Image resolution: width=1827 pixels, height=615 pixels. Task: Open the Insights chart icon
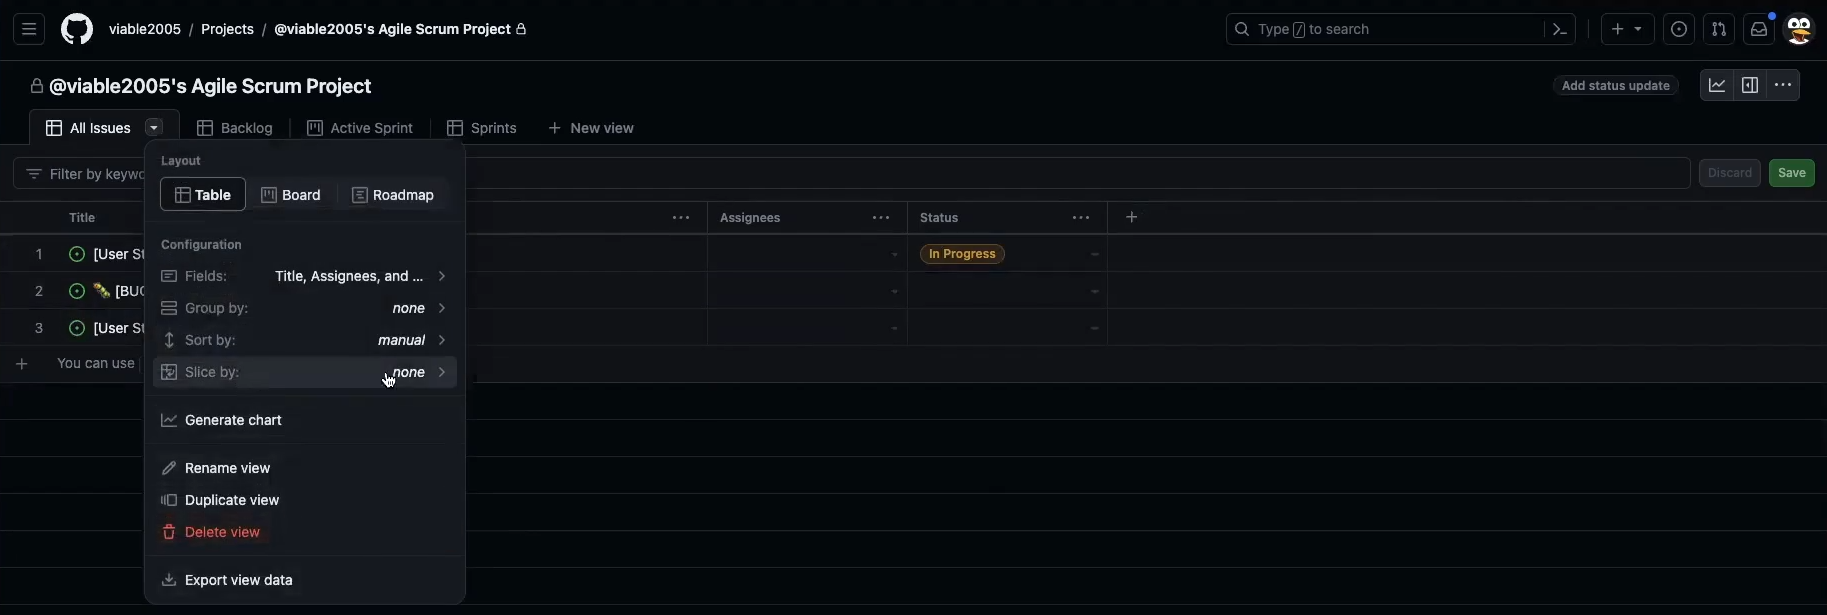click(1717, 85)
